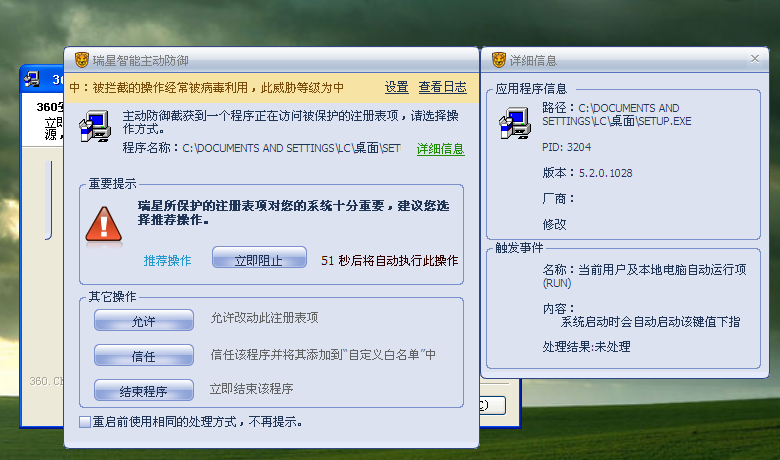Click the Rising lion shield icon in 瑞星智能主动防御 title

point(82,60)
